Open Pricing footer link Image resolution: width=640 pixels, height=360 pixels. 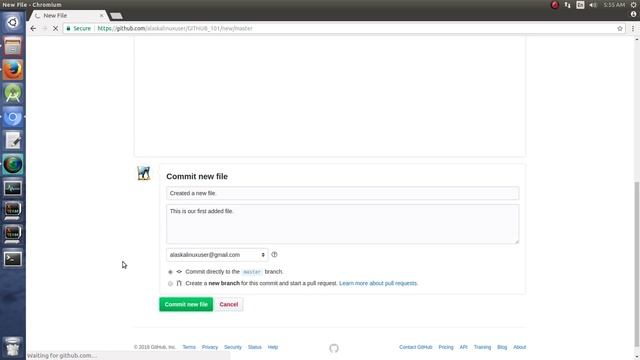[x=446, y=347]
